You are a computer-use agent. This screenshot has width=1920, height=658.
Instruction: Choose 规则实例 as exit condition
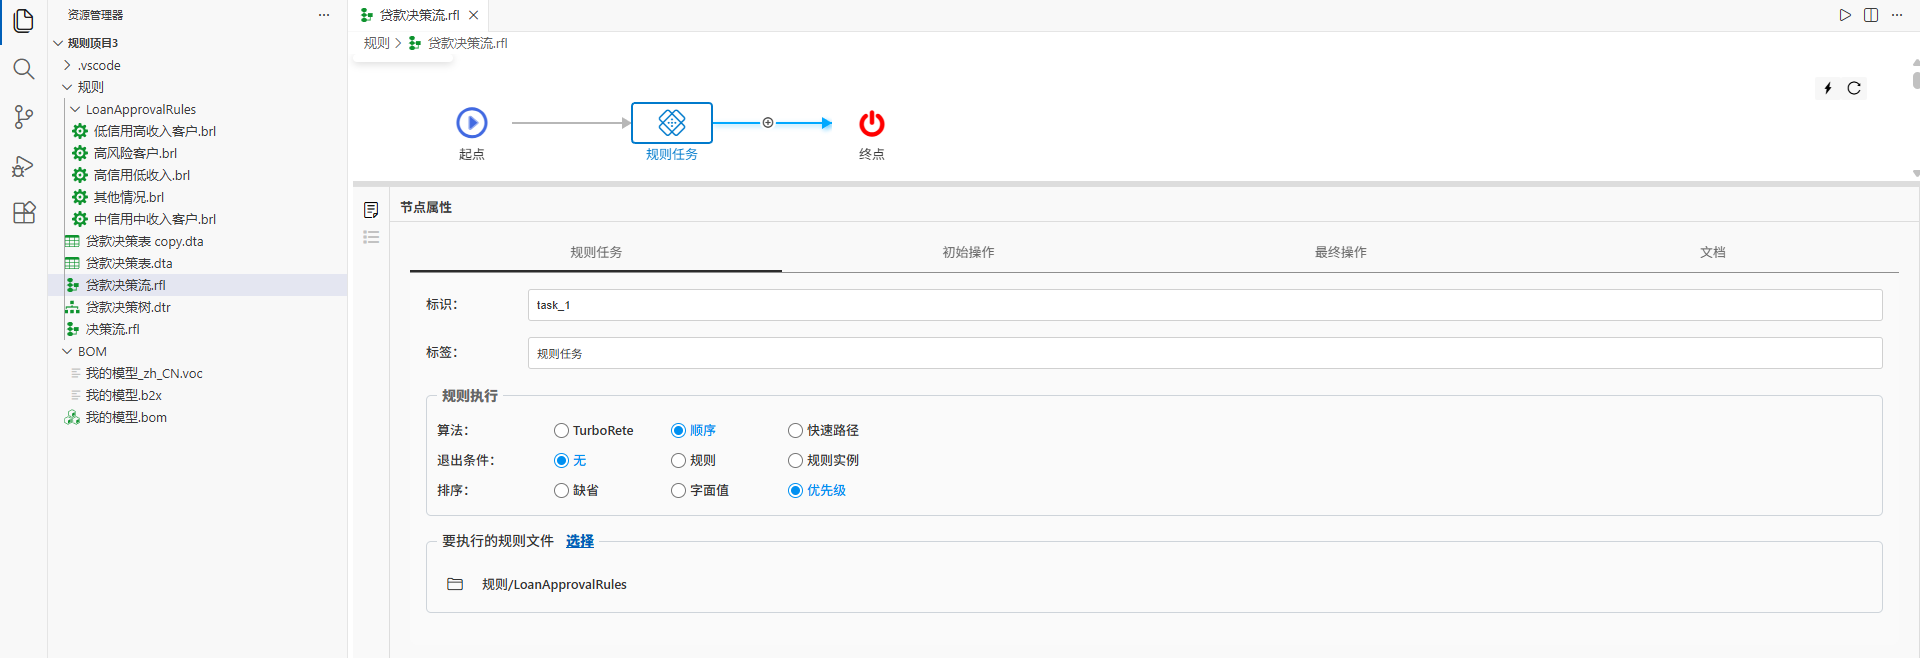click(796, 461)
